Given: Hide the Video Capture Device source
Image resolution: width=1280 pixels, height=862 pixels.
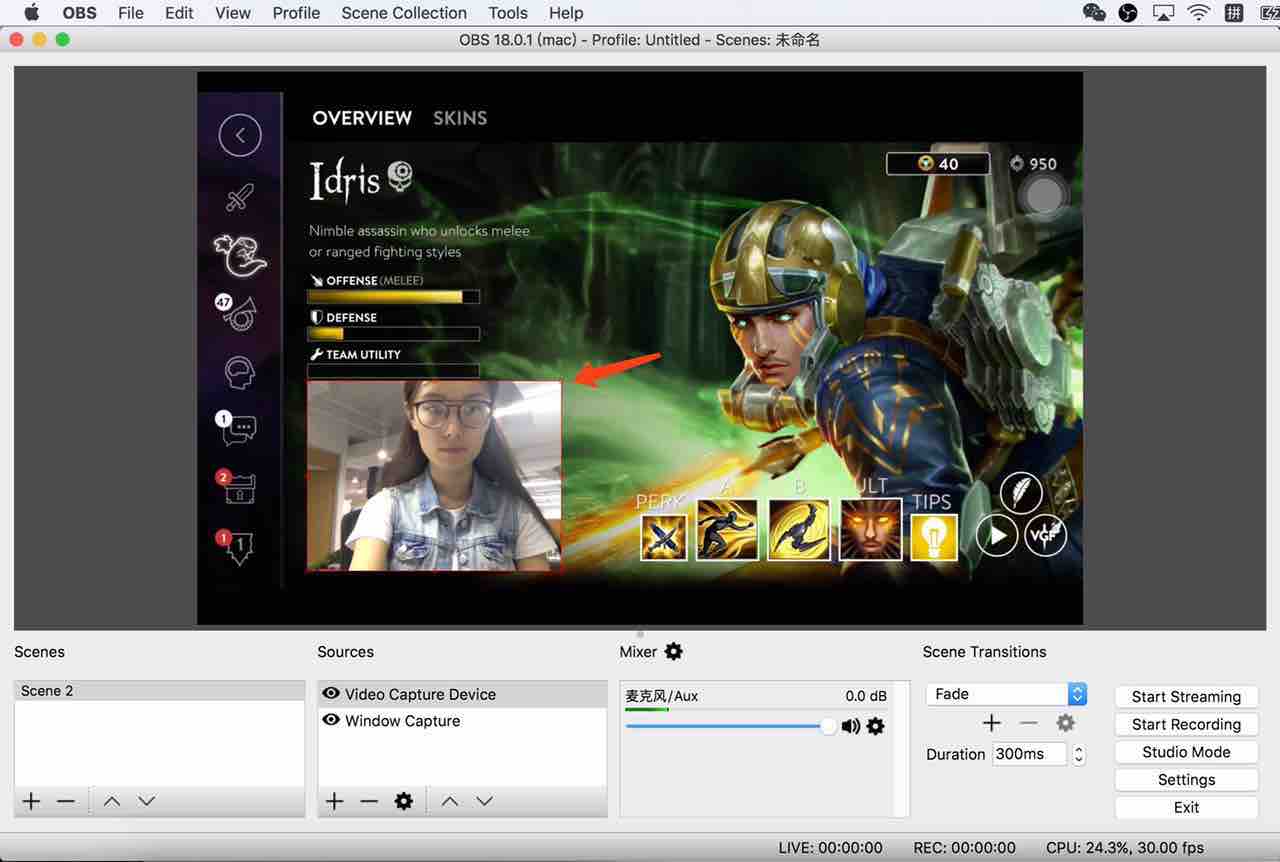Looking at the screenshot, I should 331,694.
